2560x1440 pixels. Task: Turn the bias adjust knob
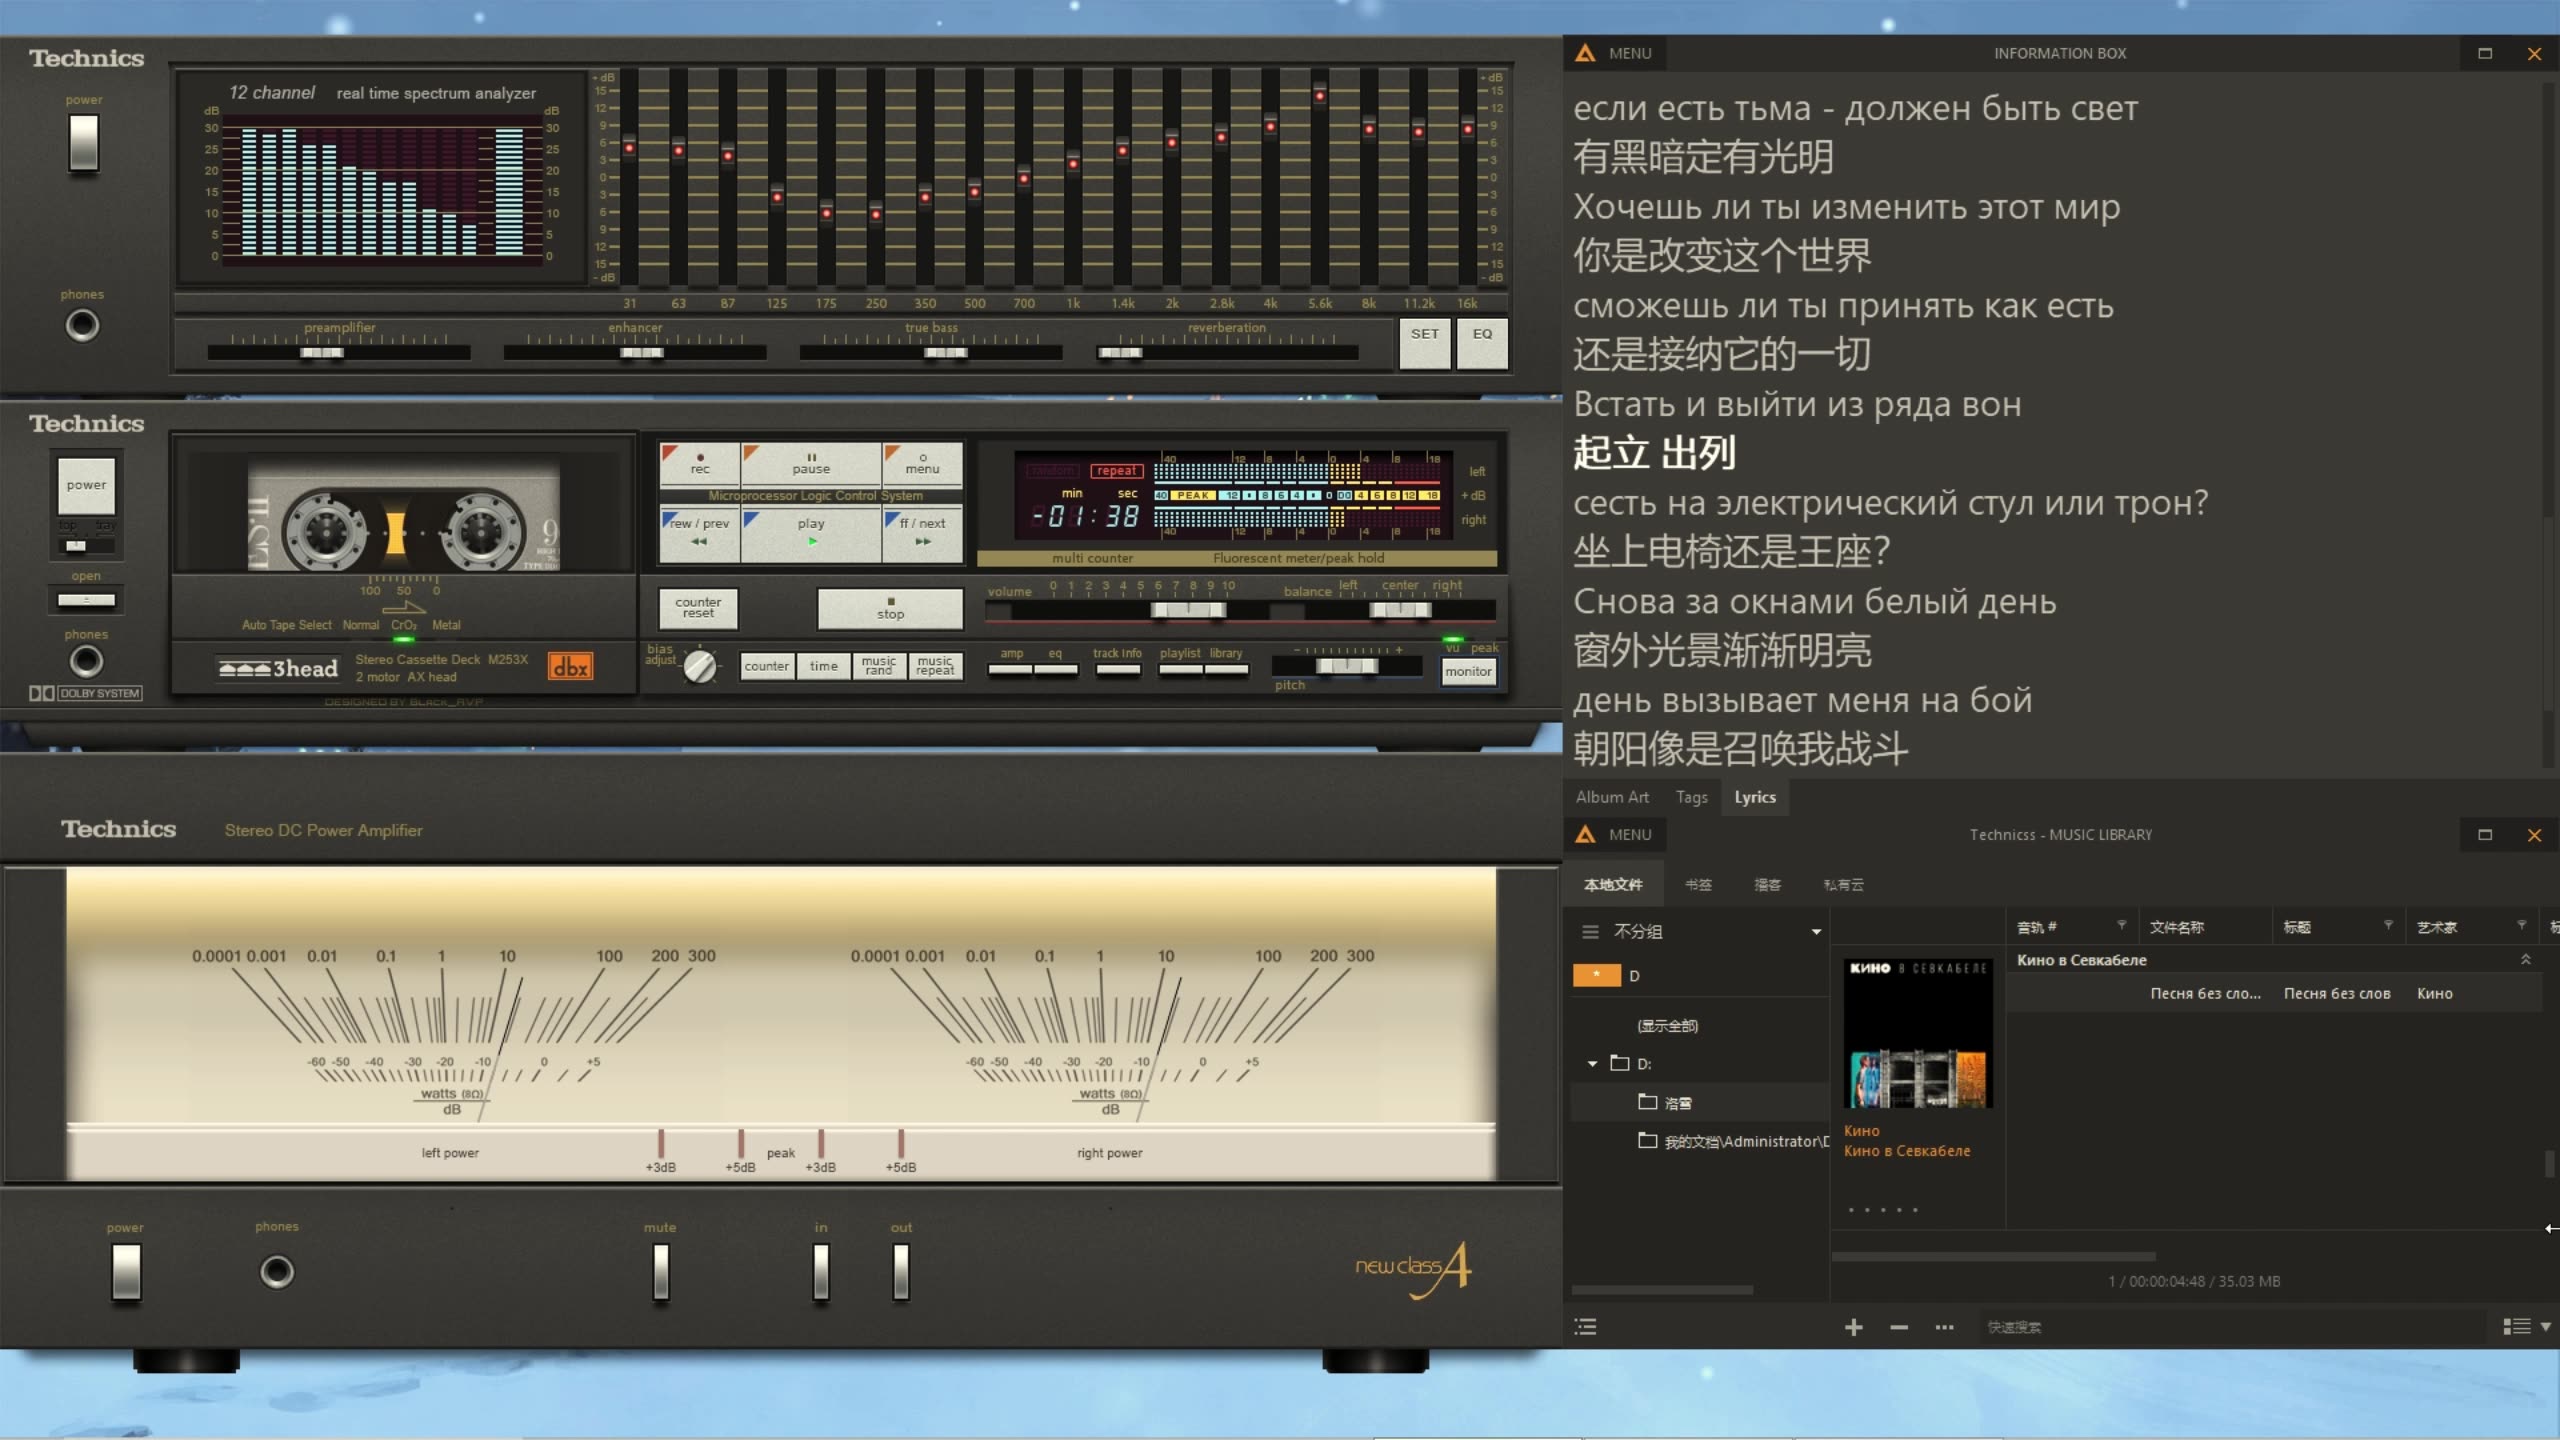tap(700, 666)
